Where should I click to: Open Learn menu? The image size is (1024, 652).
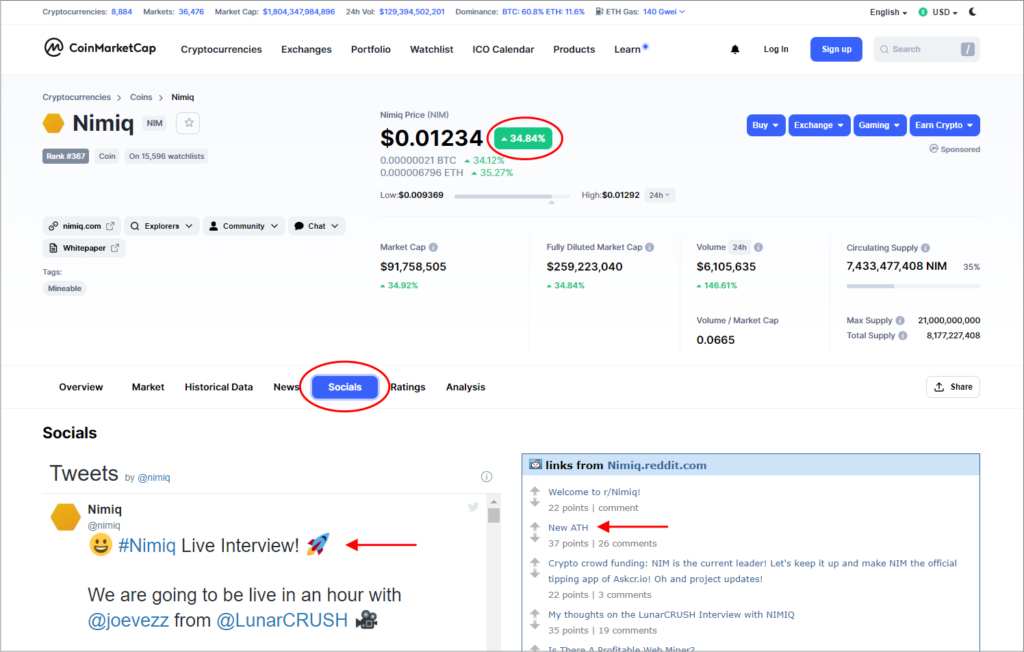[627, 49]
